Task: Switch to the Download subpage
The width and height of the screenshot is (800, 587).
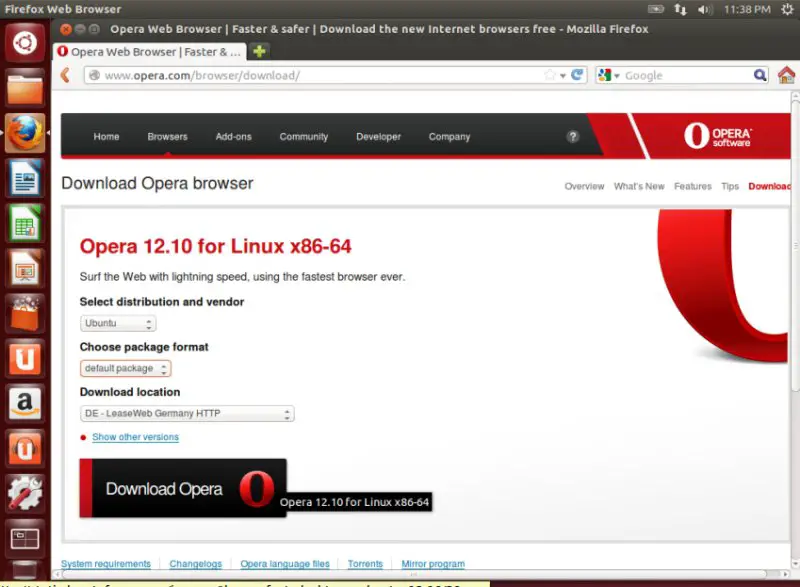Action: click(x=769, y=186)
